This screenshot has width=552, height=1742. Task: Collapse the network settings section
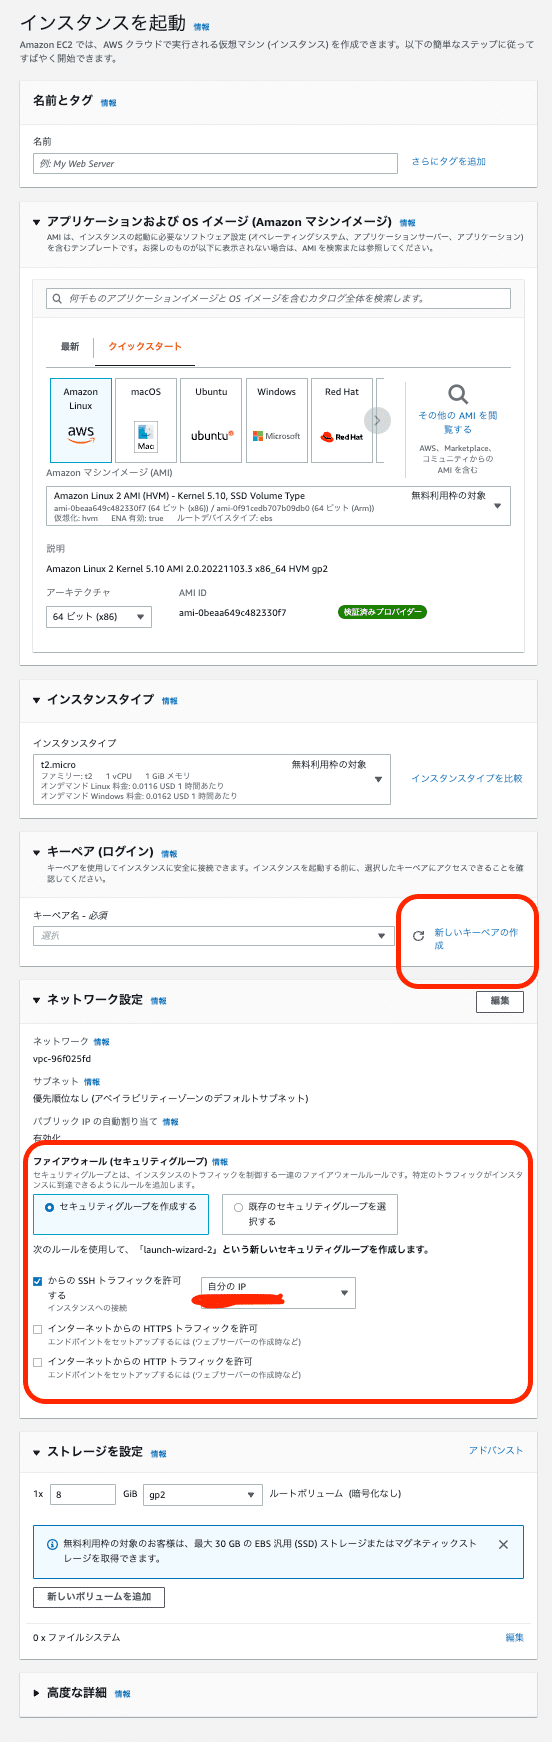[37, 1000]
